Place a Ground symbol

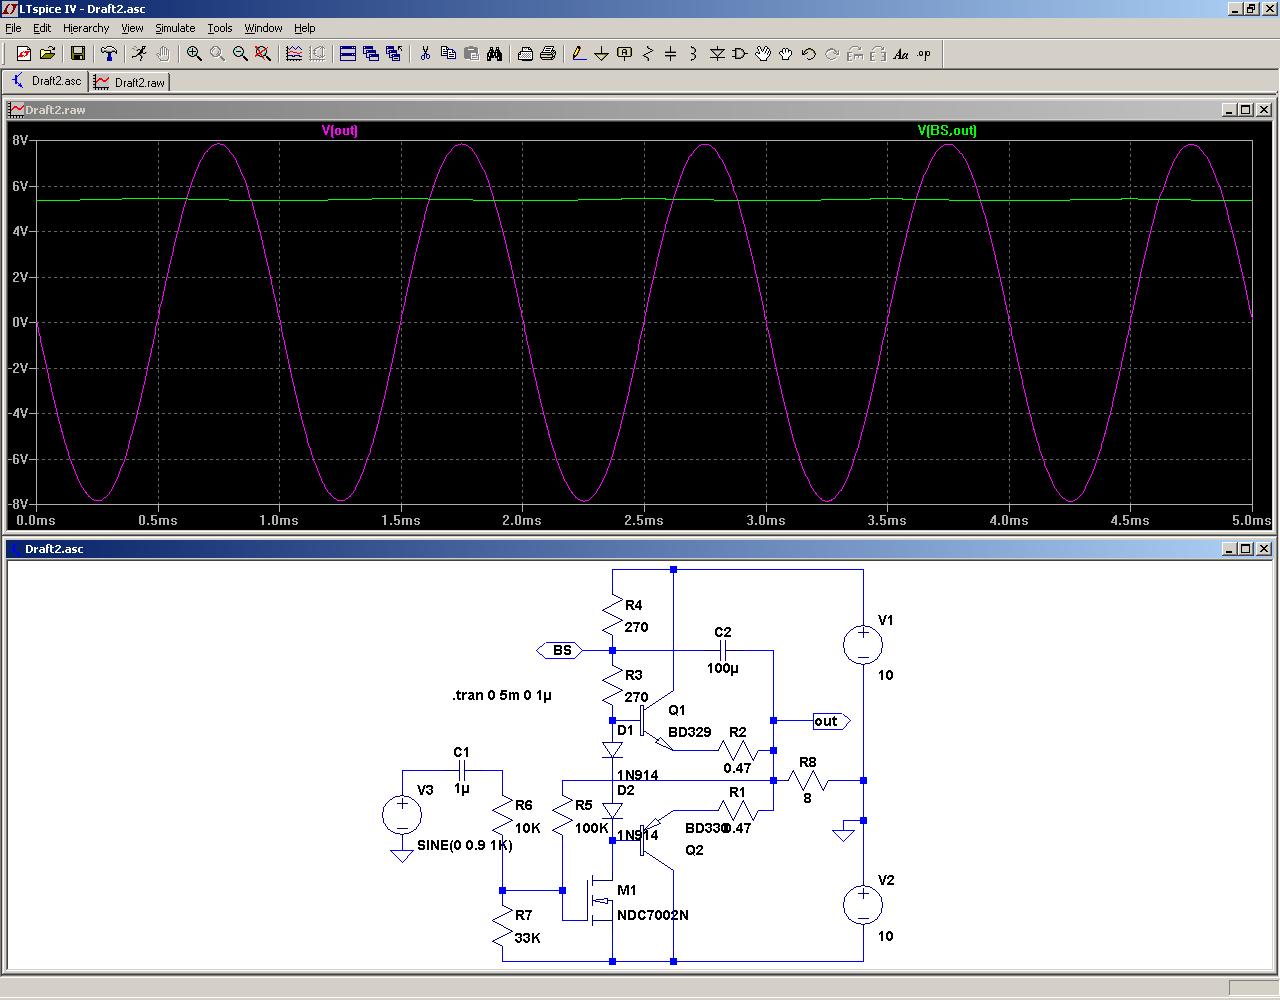click(602, 54)
